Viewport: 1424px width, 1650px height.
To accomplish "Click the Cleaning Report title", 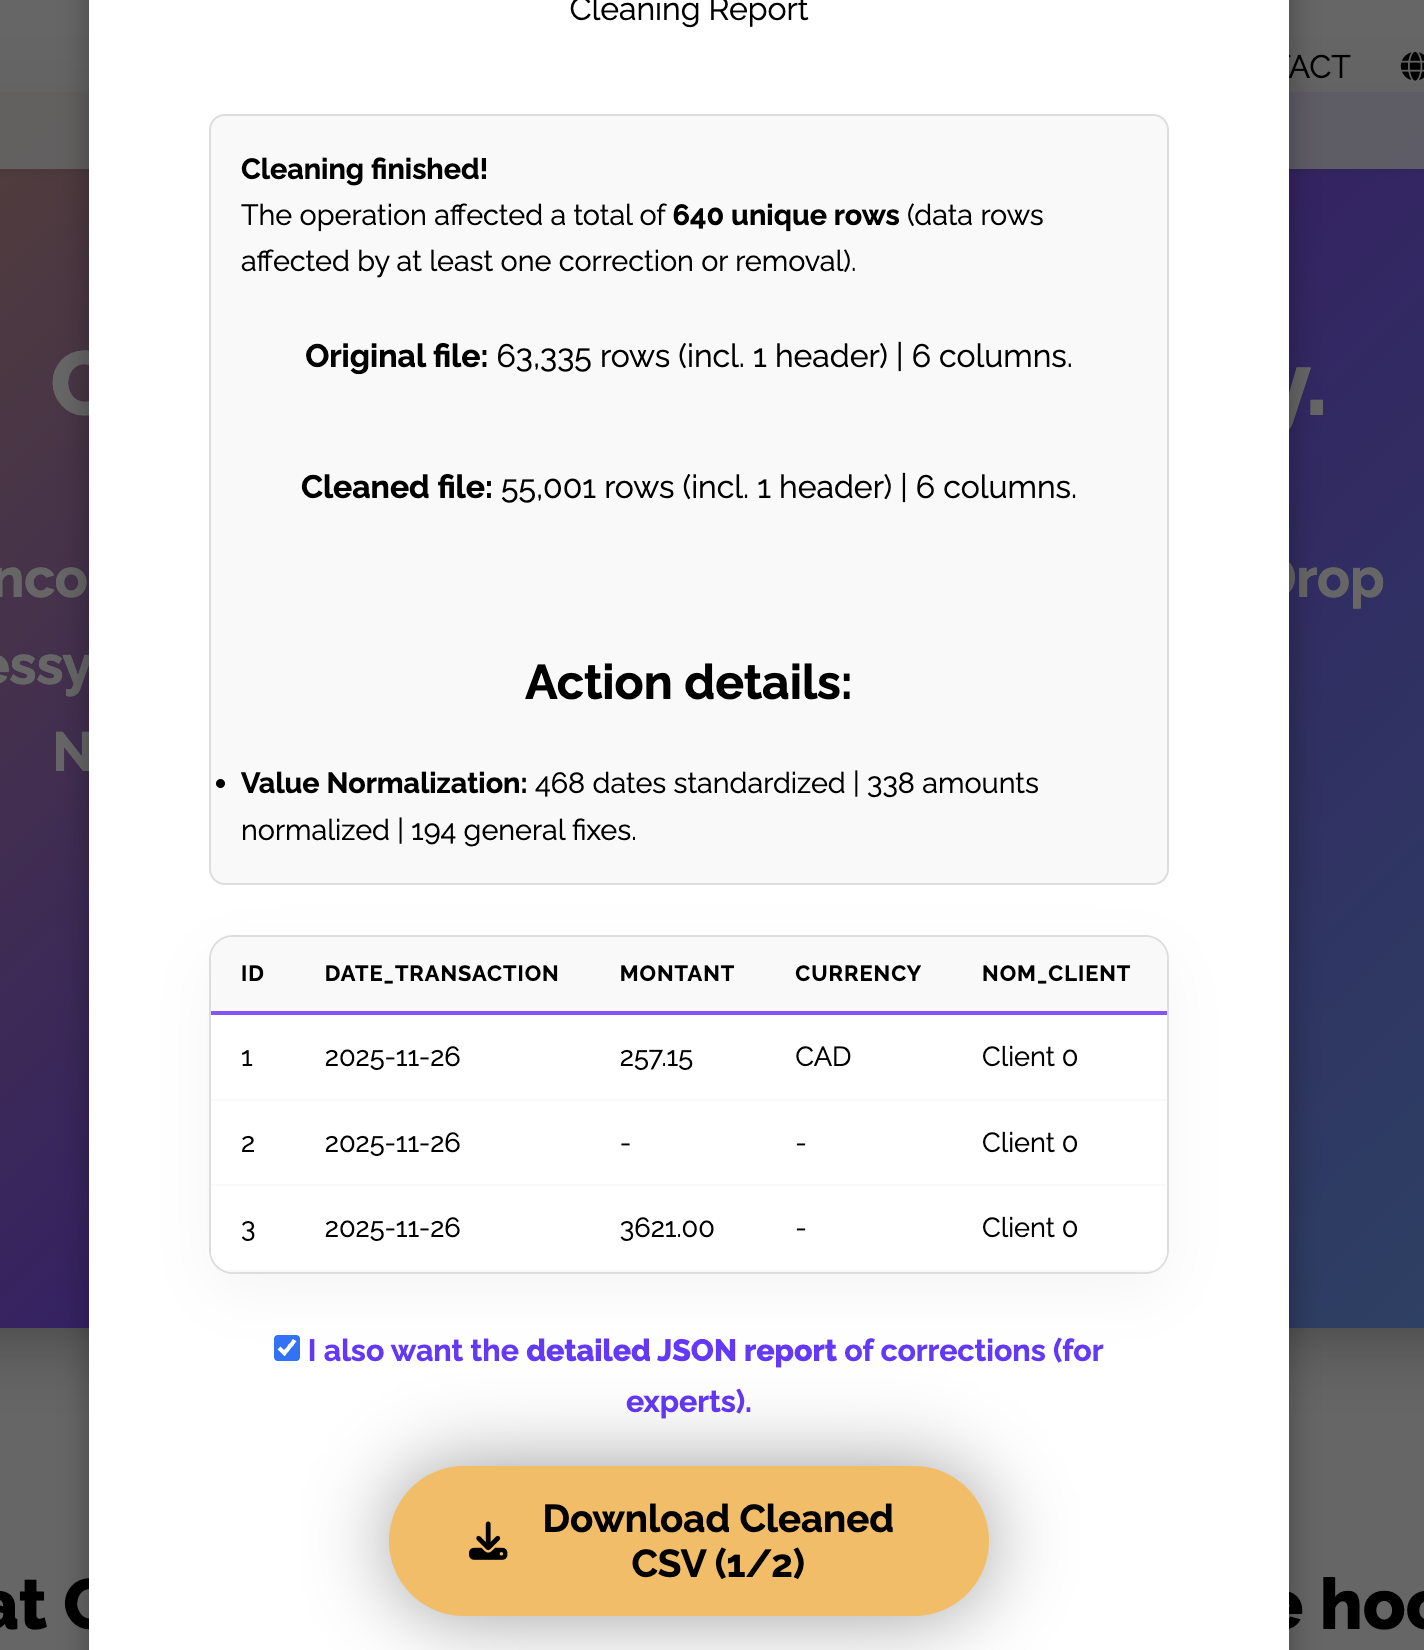I will point(688,13).
